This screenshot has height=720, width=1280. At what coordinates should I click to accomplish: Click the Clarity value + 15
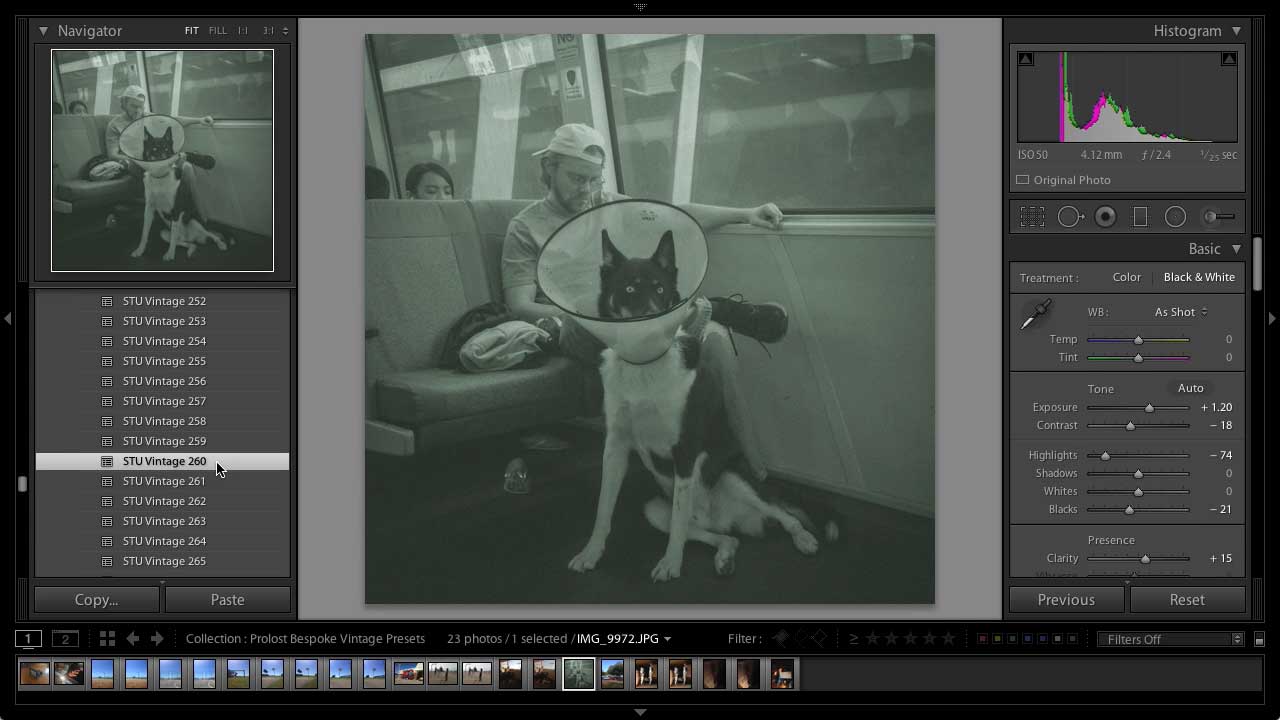click(1220, 559)
